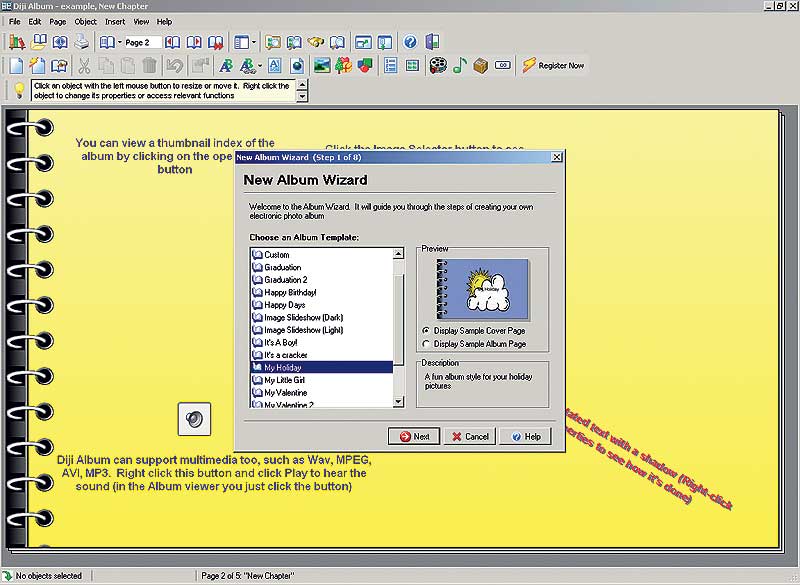Screen dimensions: 800x585
Task: Insert a picture using the landscape icon
Action: click(322, 65)
